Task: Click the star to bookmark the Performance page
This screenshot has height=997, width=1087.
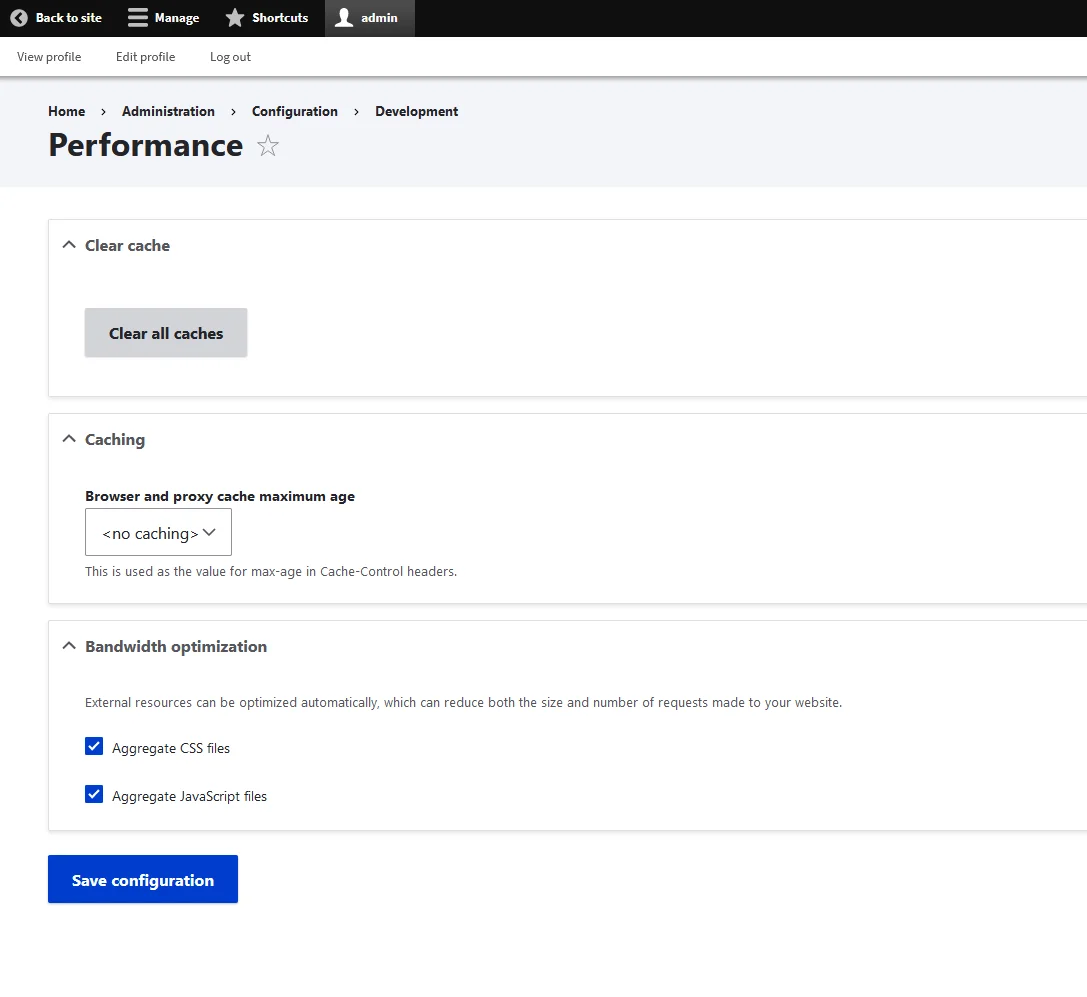Action: coord(267,146)
